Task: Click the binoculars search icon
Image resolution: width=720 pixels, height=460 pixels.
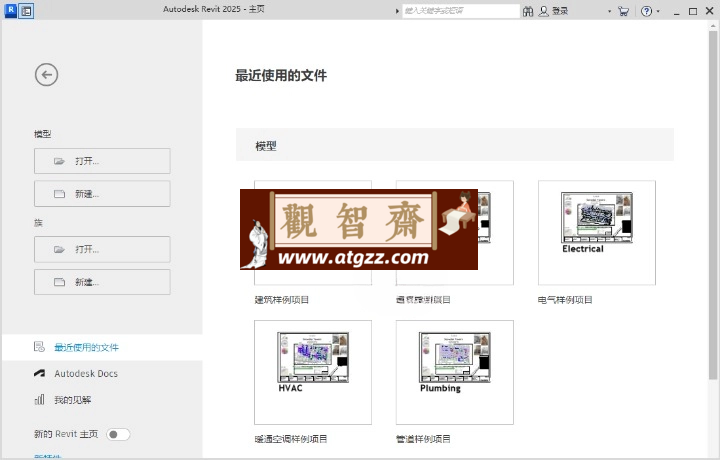Action: pos(528,11)
